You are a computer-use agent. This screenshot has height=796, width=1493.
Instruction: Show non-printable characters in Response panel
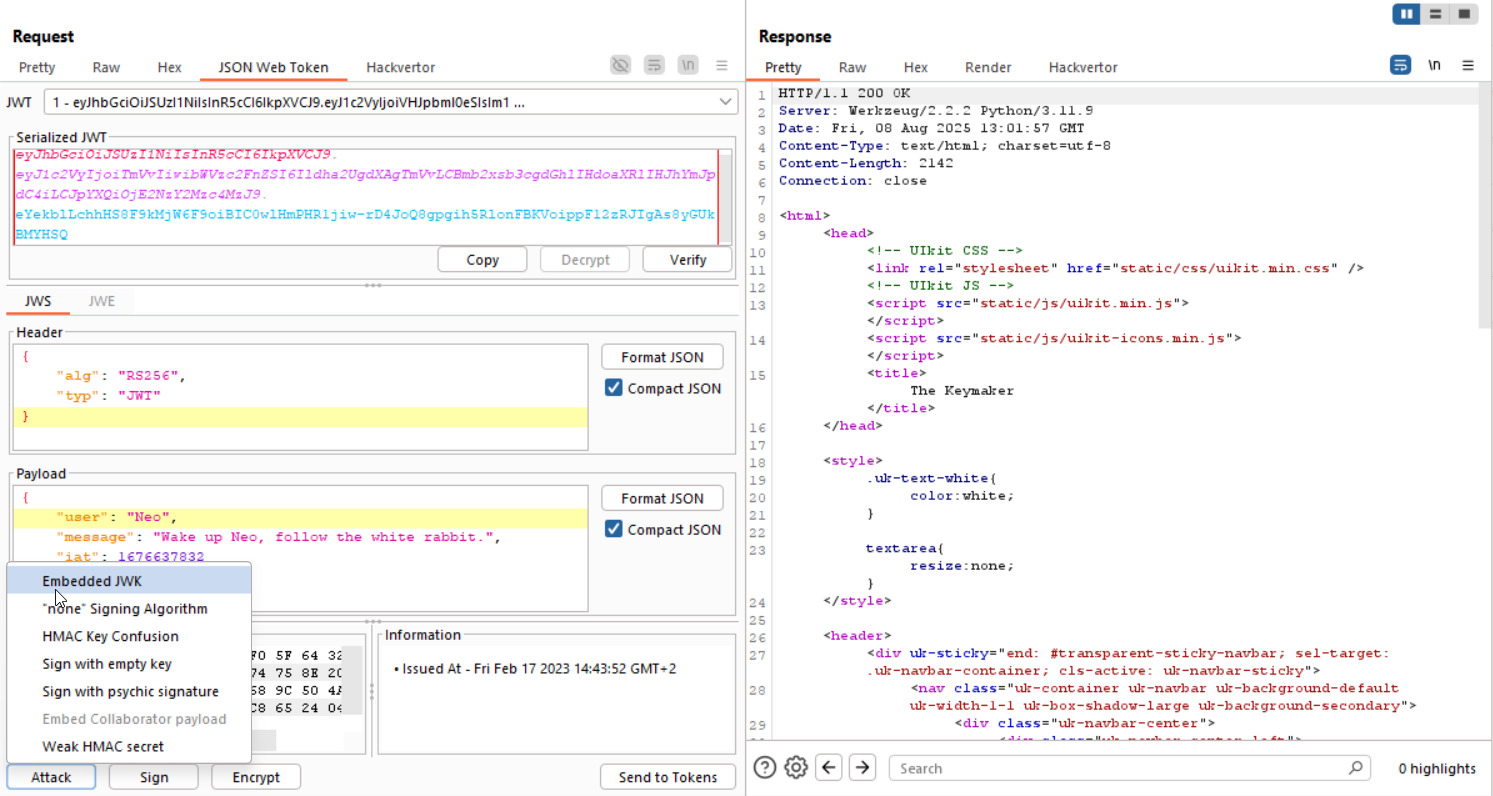1434,66
